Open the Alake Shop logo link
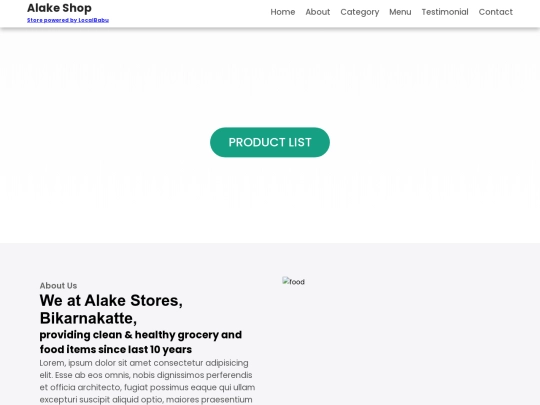This screenshot has height=405, width=540. click(x=59, y=8)
